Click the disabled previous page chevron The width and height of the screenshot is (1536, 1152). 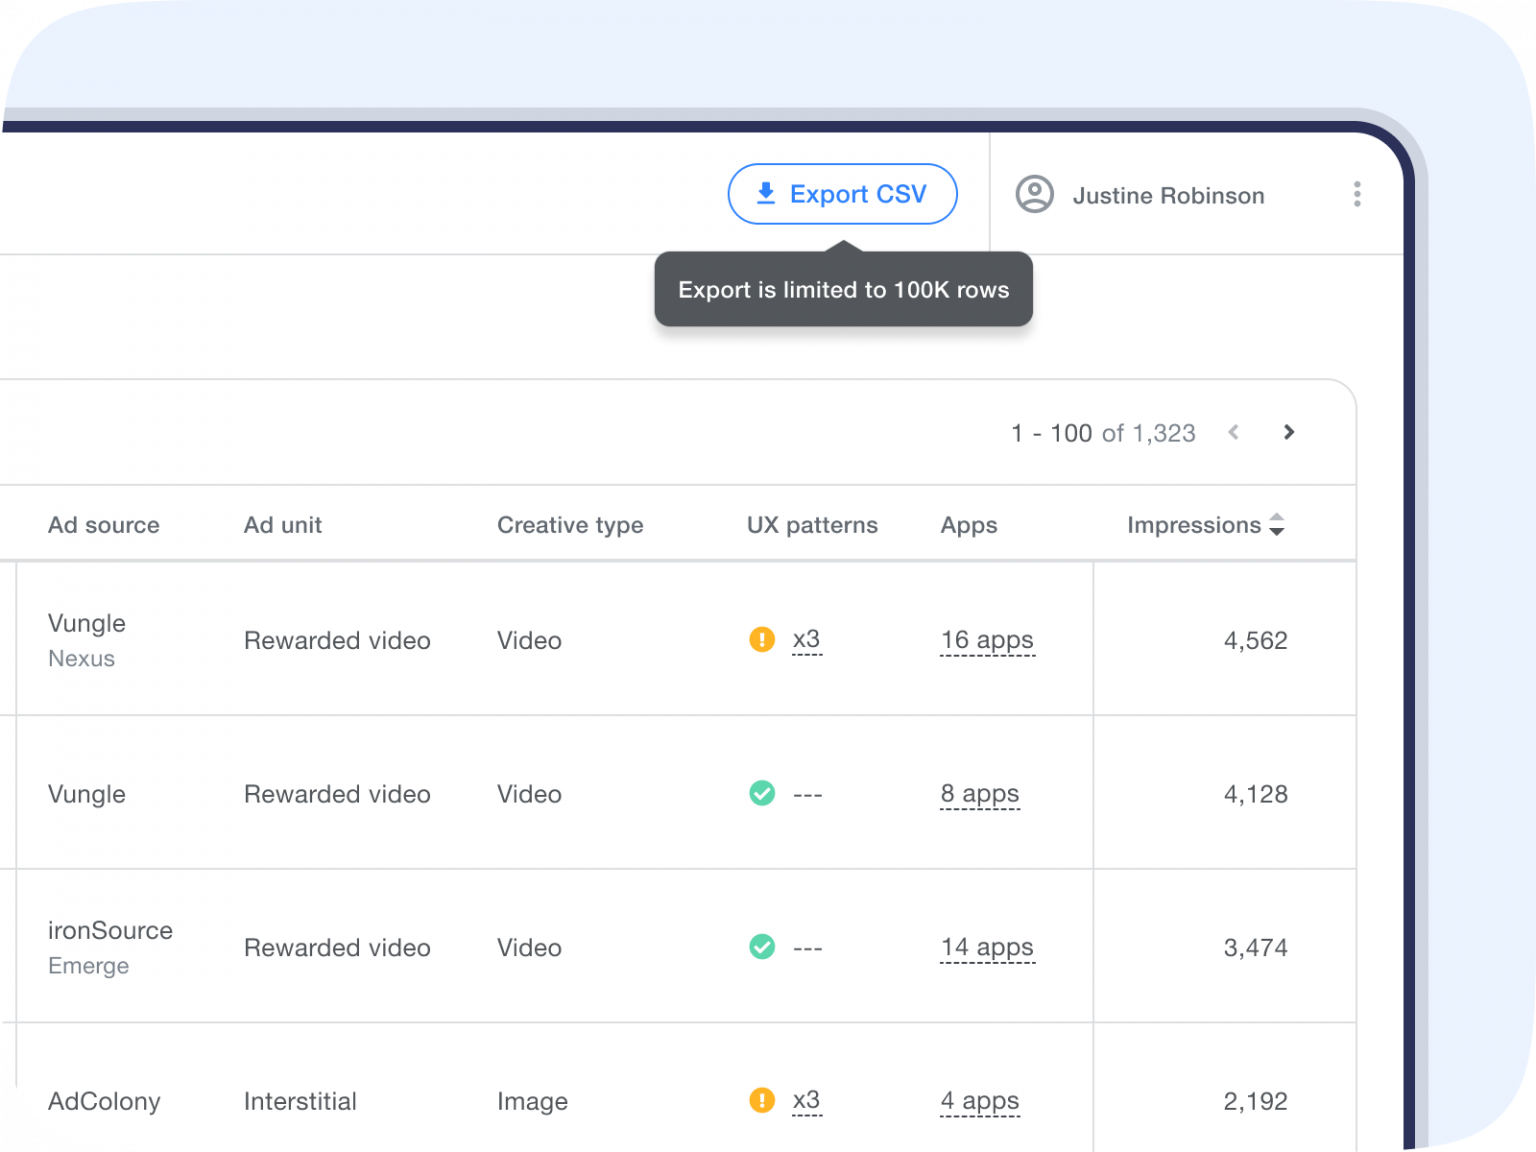1234,432
